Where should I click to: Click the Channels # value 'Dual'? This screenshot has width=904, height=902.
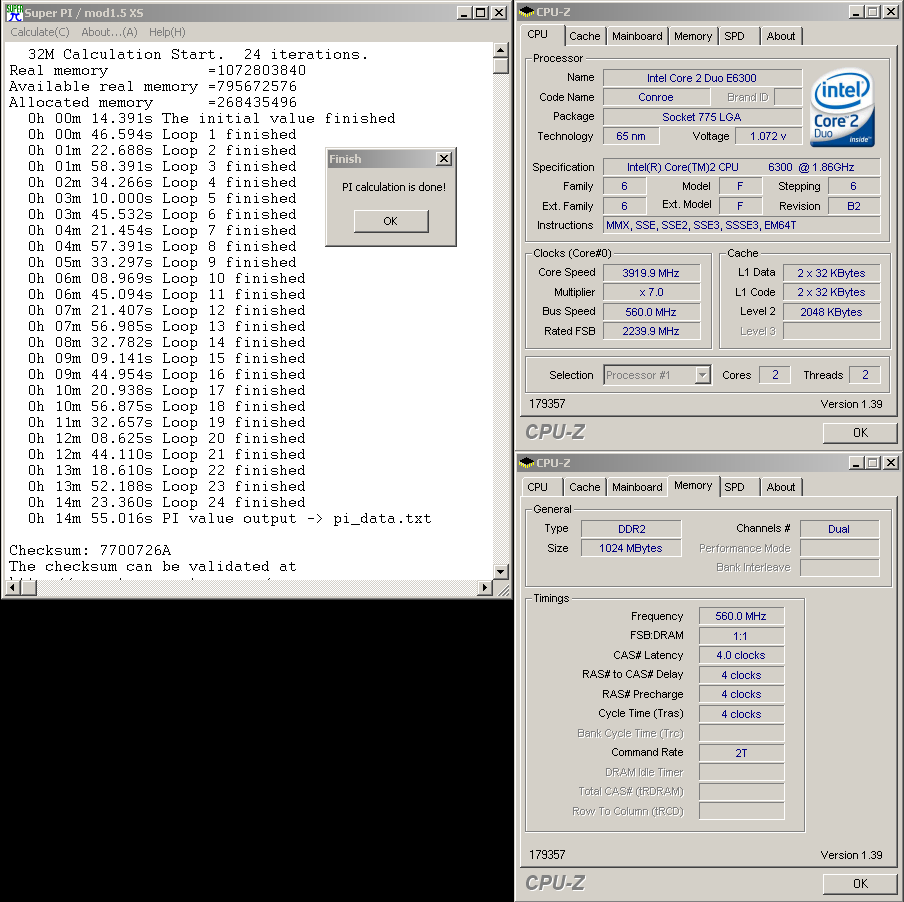(839, 529)
